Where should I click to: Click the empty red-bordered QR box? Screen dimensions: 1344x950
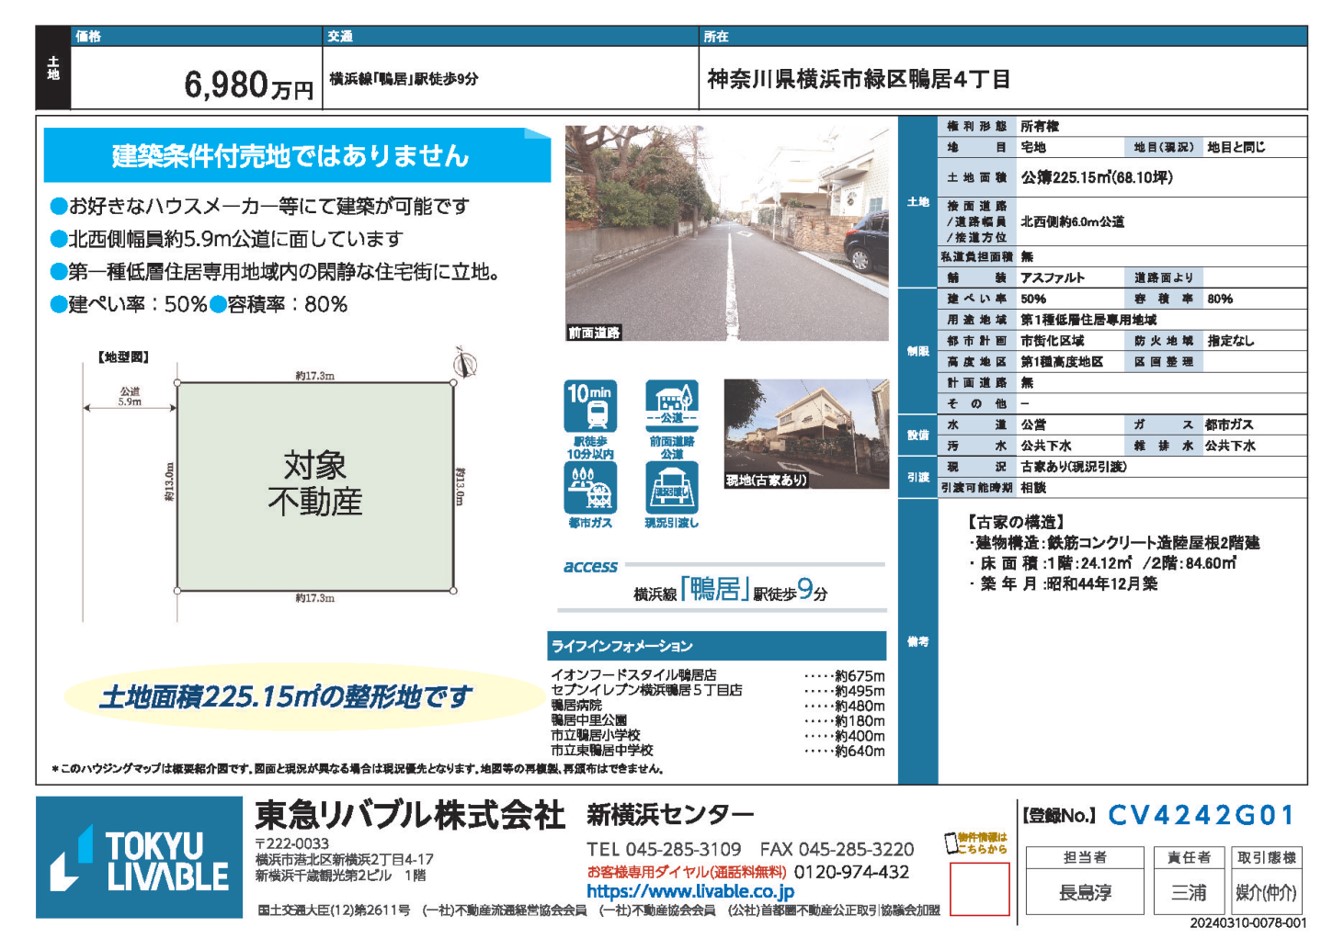coord(978,890)
